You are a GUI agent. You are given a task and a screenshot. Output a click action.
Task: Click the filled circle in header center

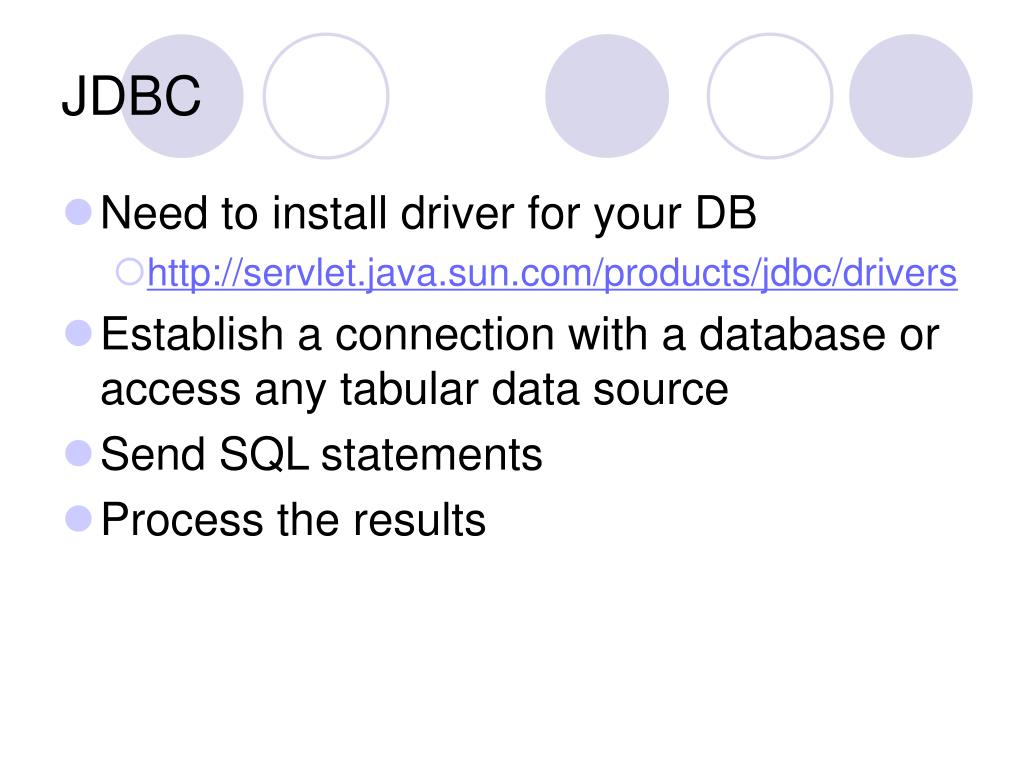point(607,96)
